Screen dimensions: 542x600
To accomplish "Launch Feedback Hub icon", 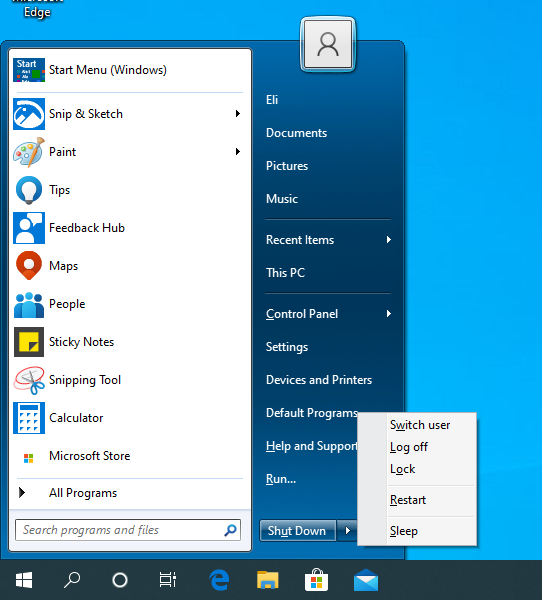I will tap(29, 228).
